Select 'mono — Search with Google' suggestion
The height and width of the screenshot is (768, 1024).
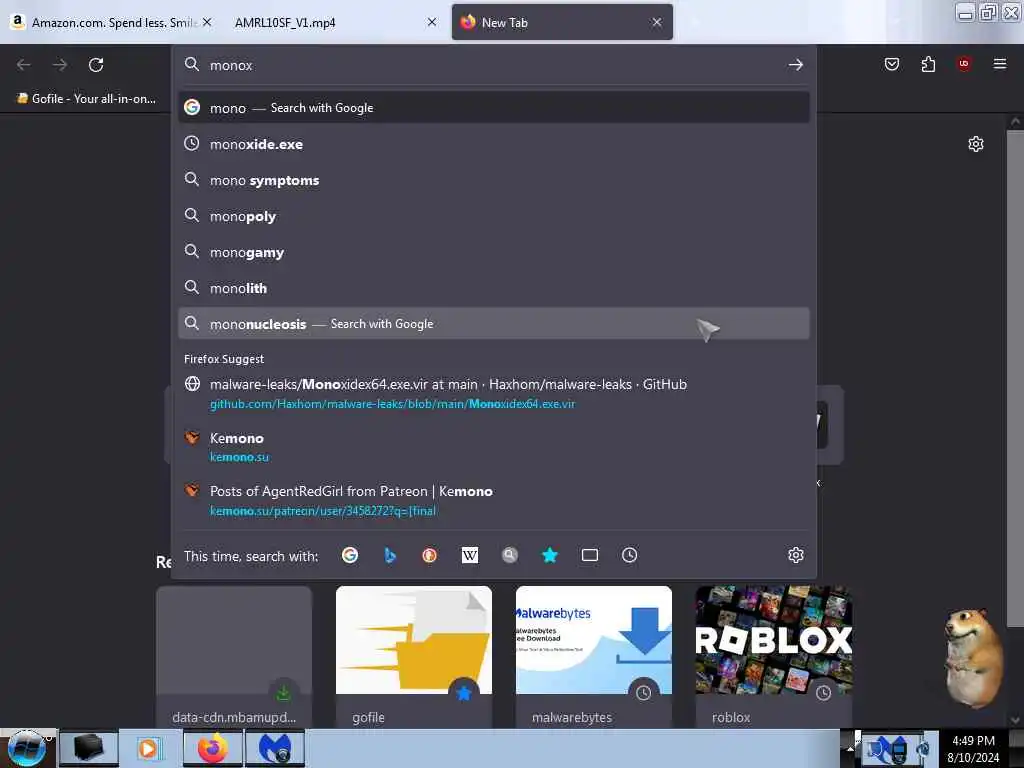point(494,108)
